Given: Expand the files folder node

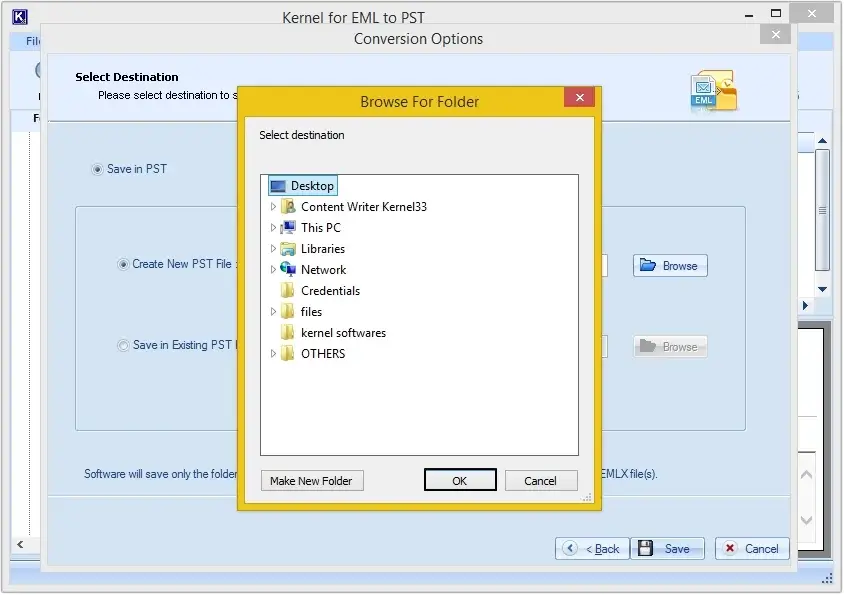Looking at the screenshot, I should point(273,312).
